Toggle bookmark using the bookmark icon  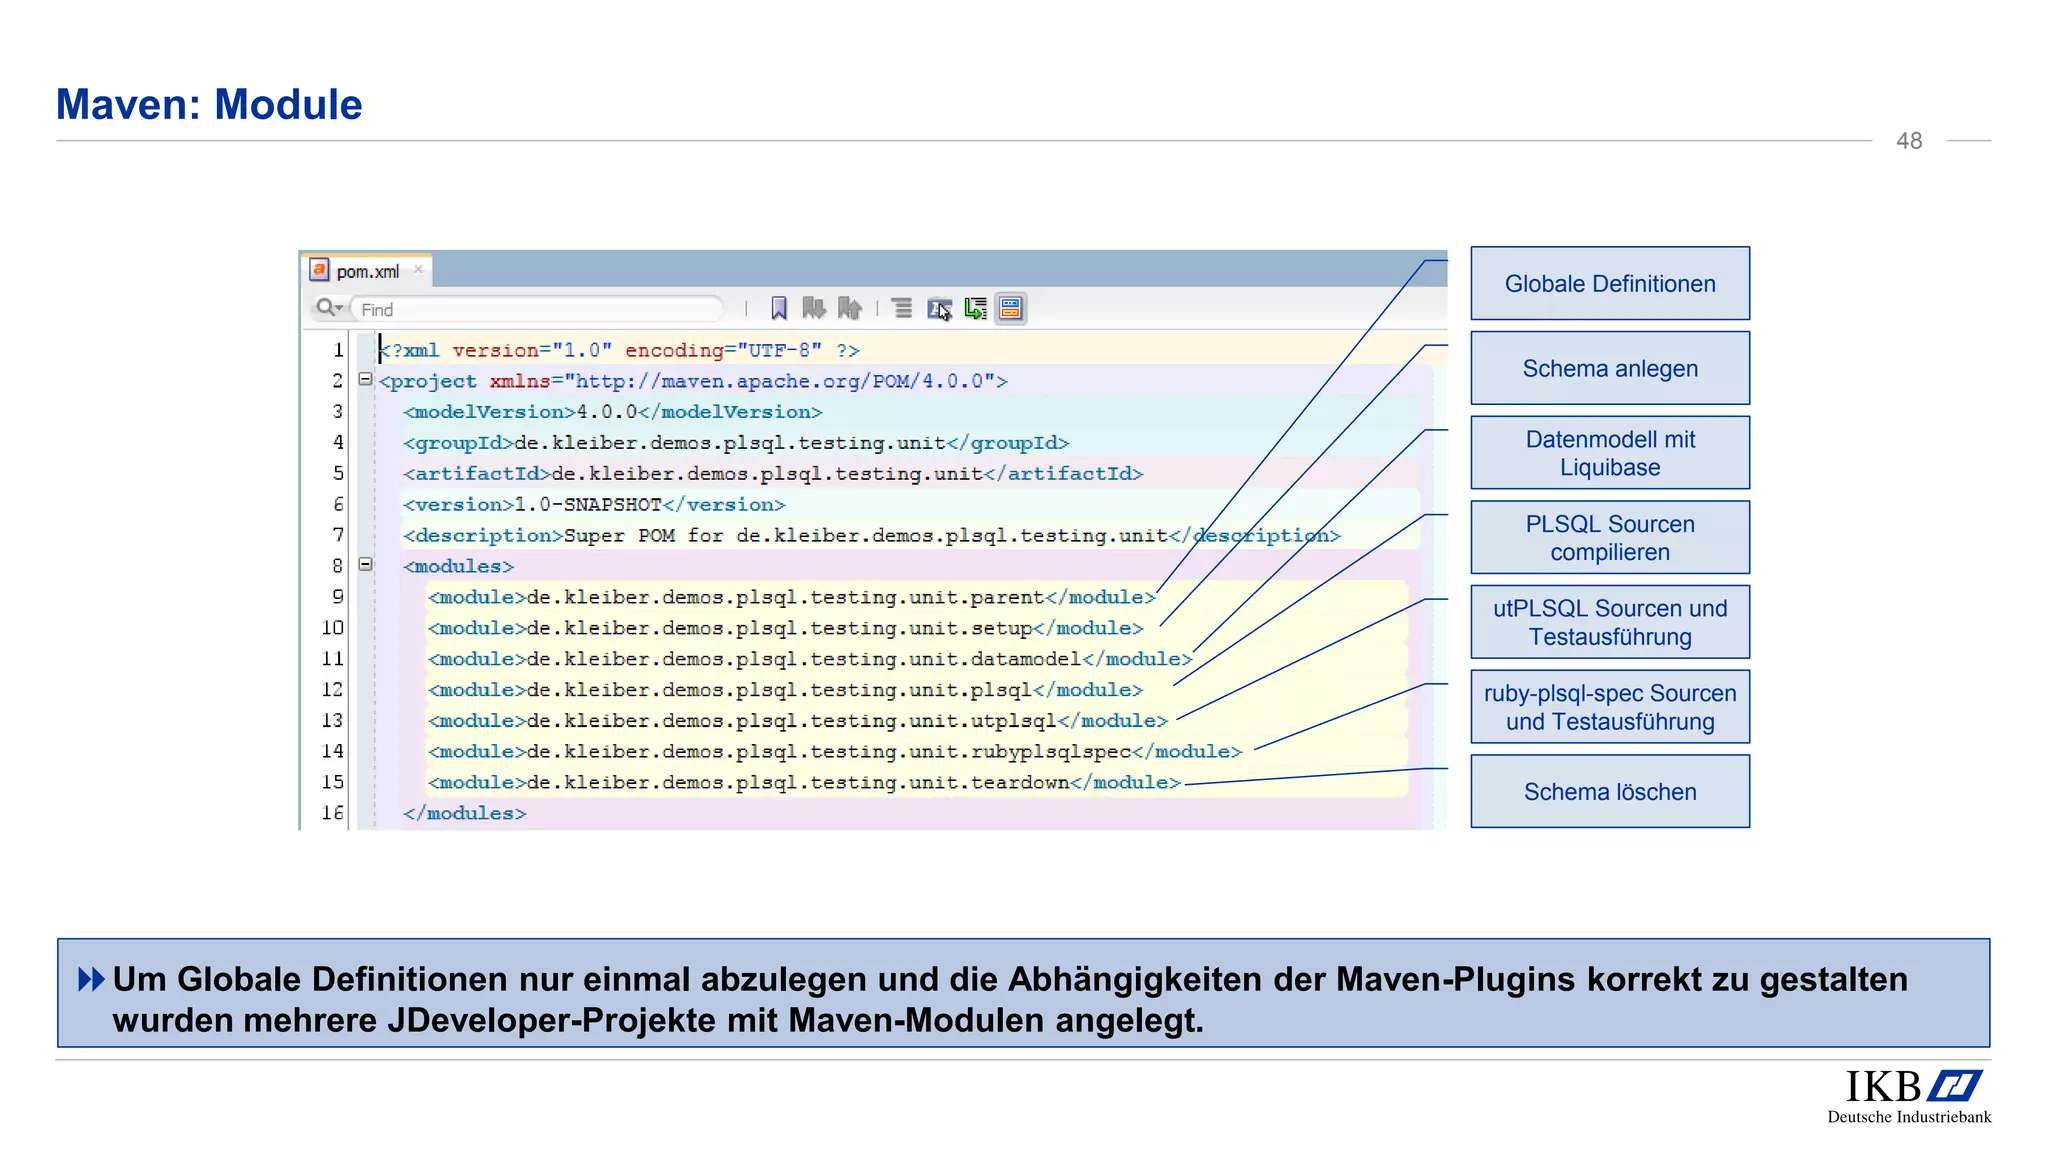(x=779, y=308)
